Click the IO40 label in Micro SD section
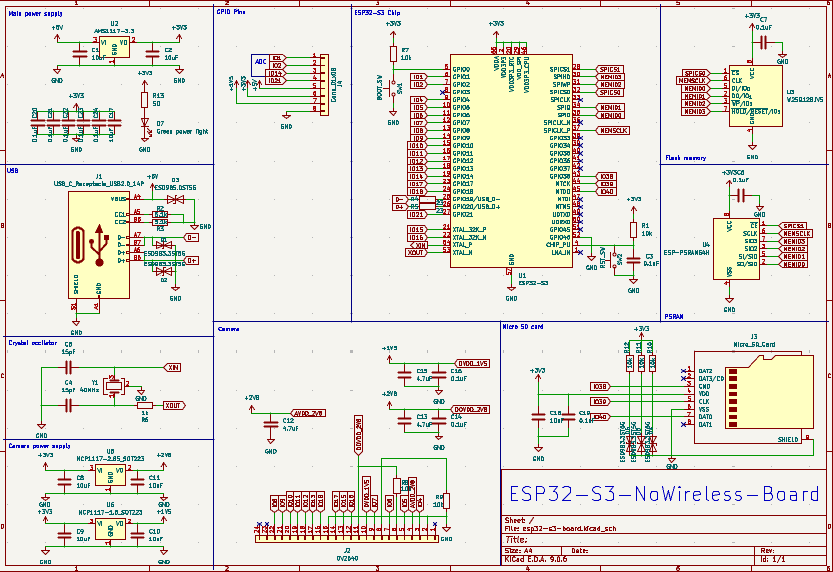Viewport: 833px width, 572px height. [x=600, y=417]
